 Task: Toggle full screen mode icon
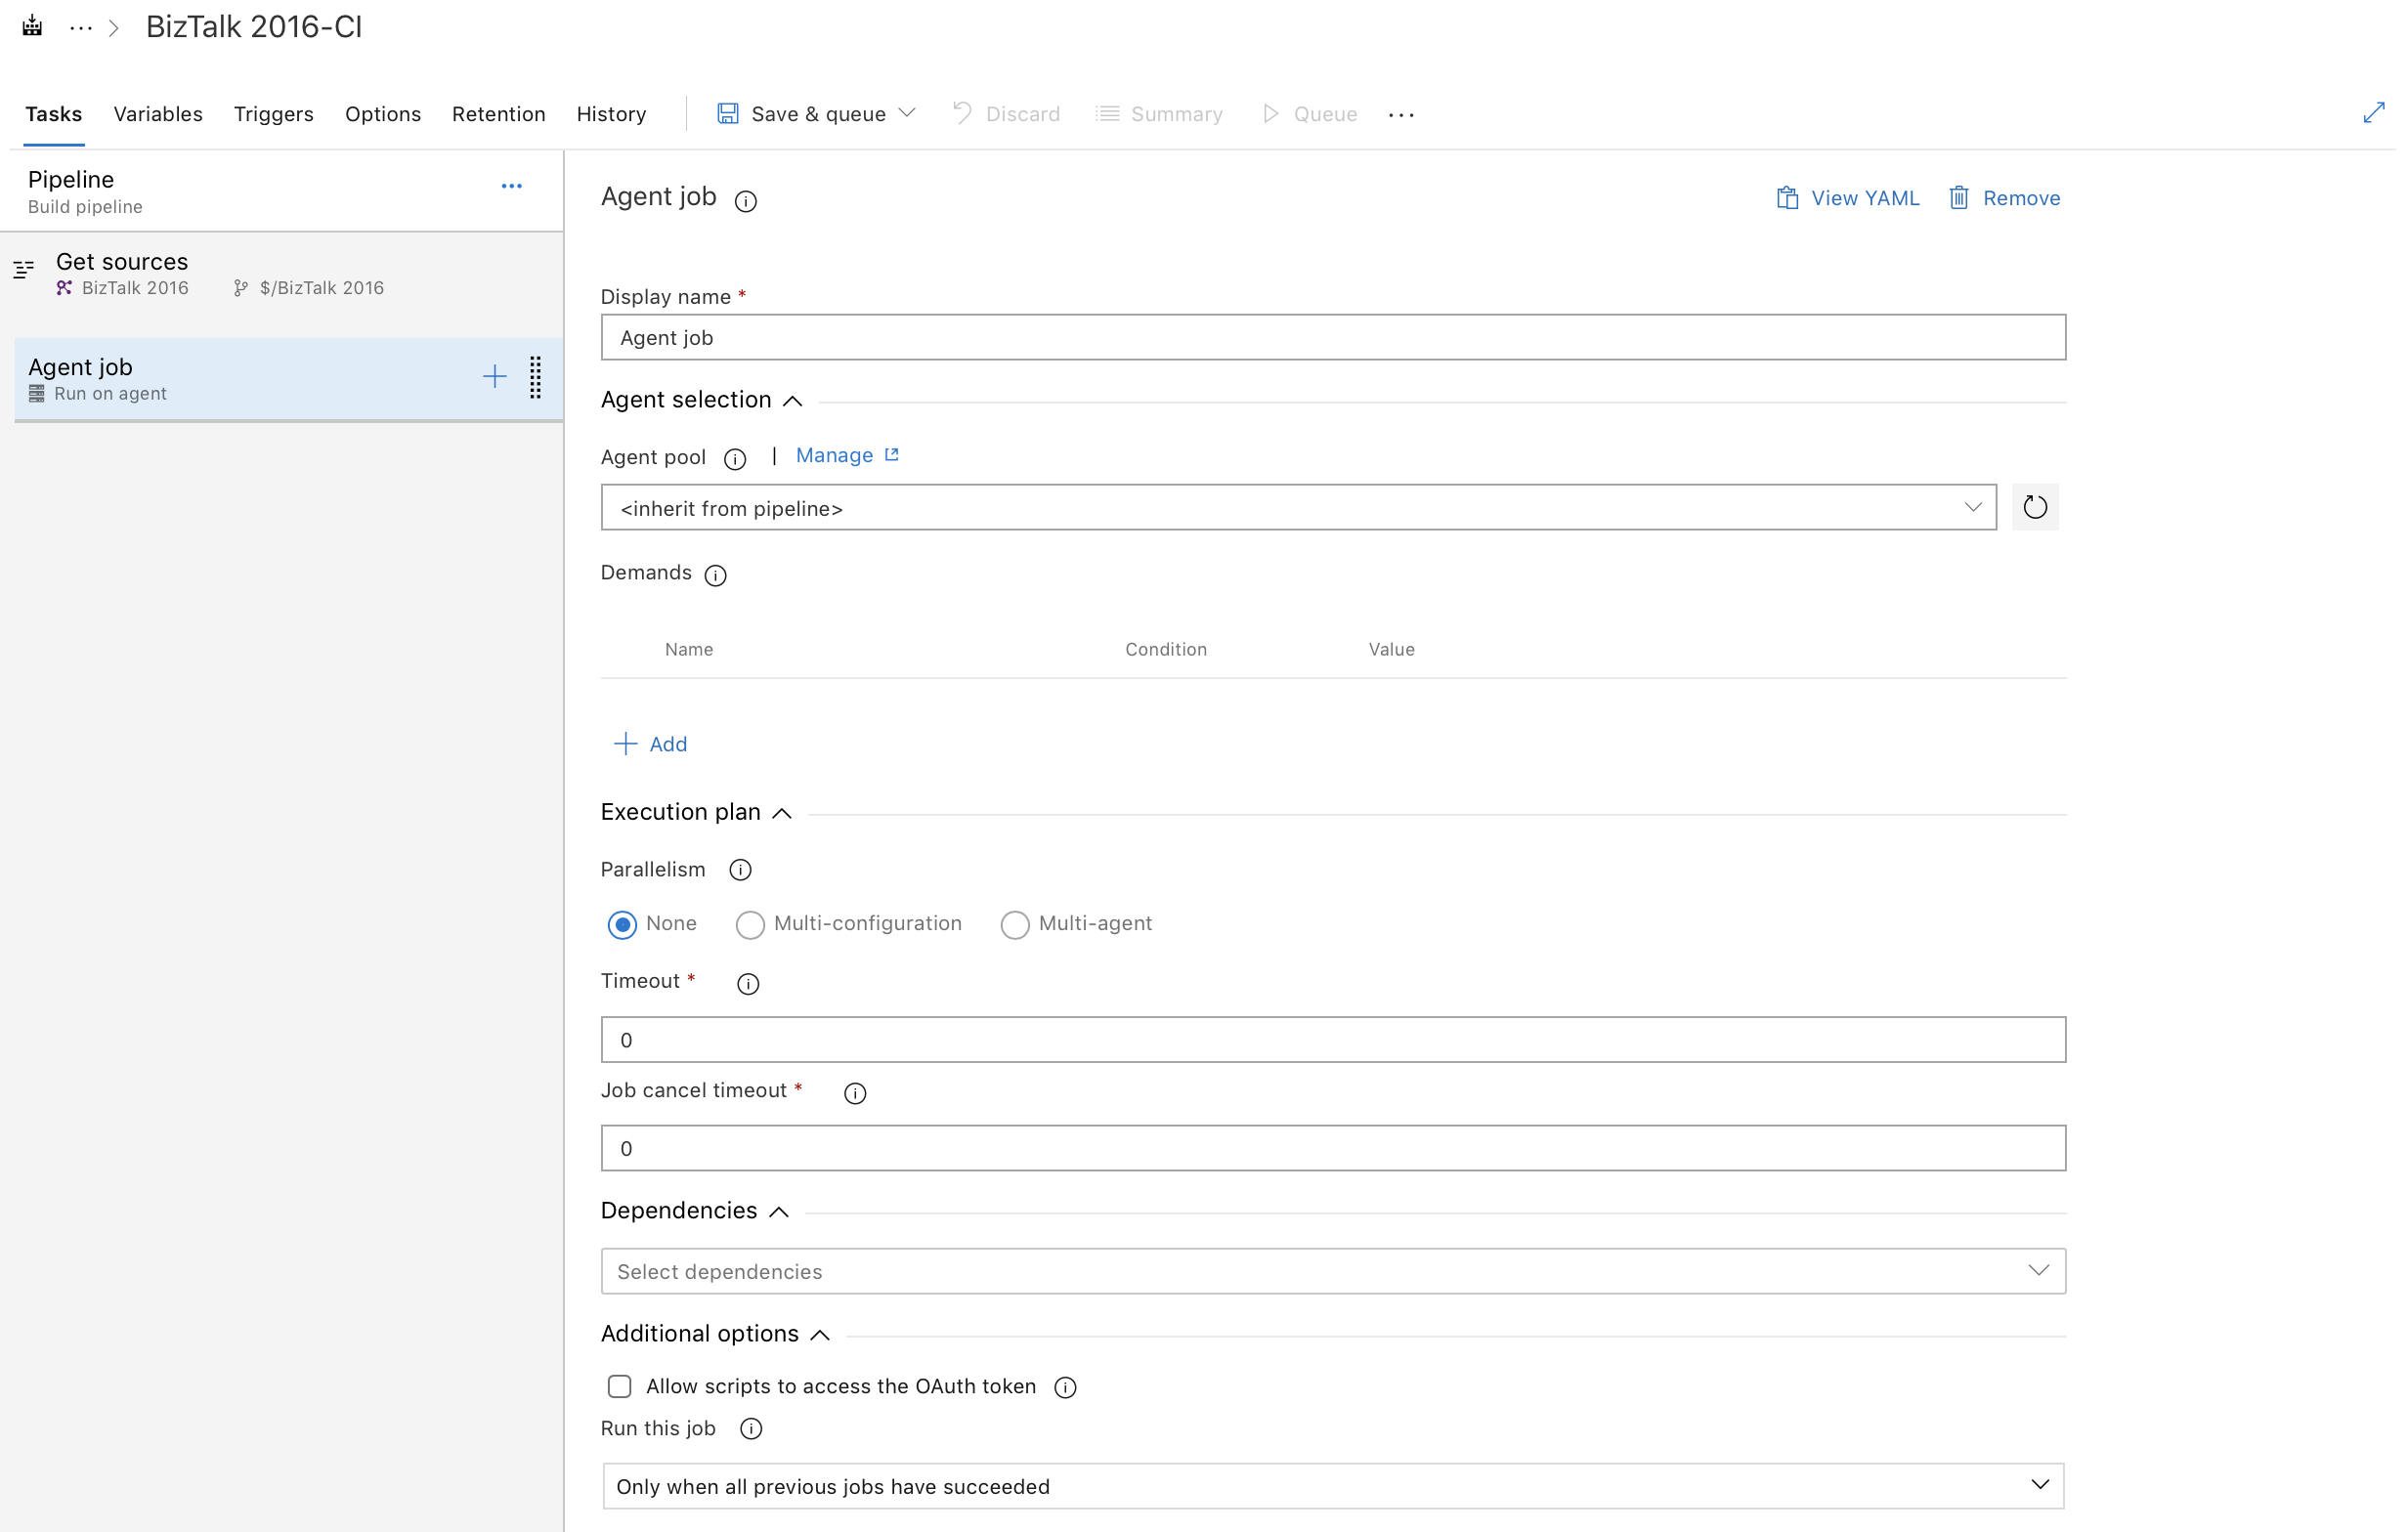tap(2373, 113)
